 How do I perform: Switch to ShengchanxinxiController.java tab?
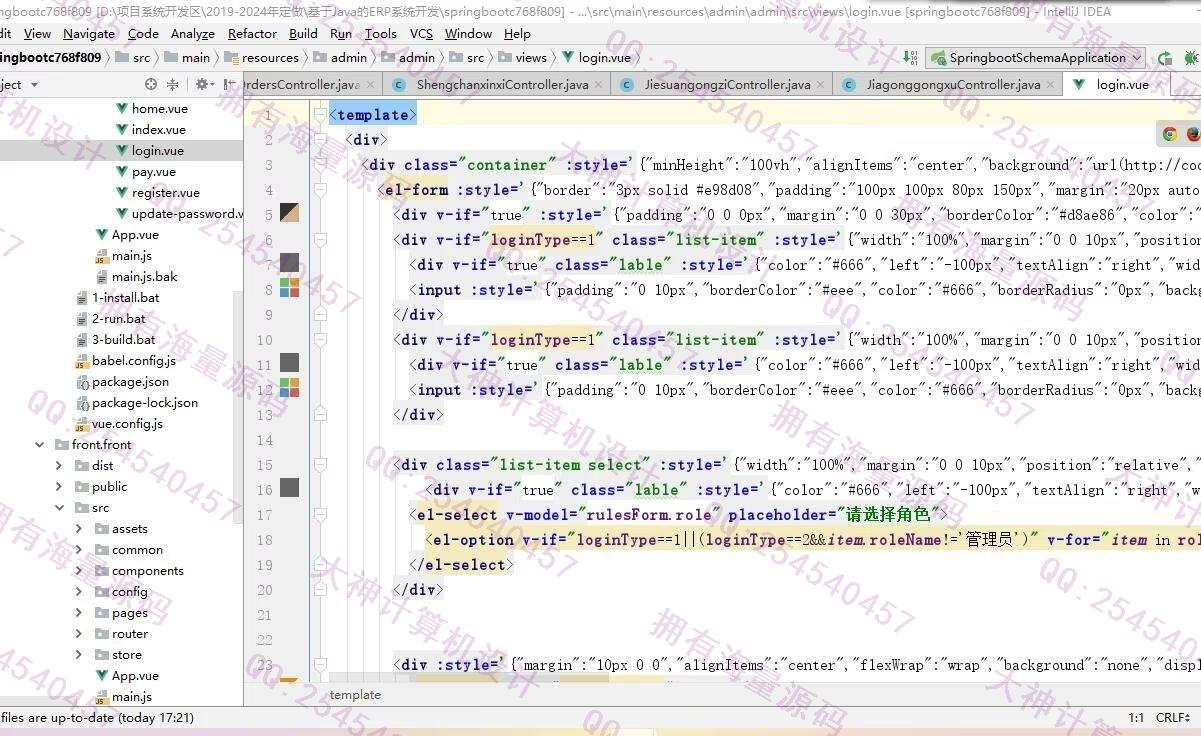(x=496, y=85)
